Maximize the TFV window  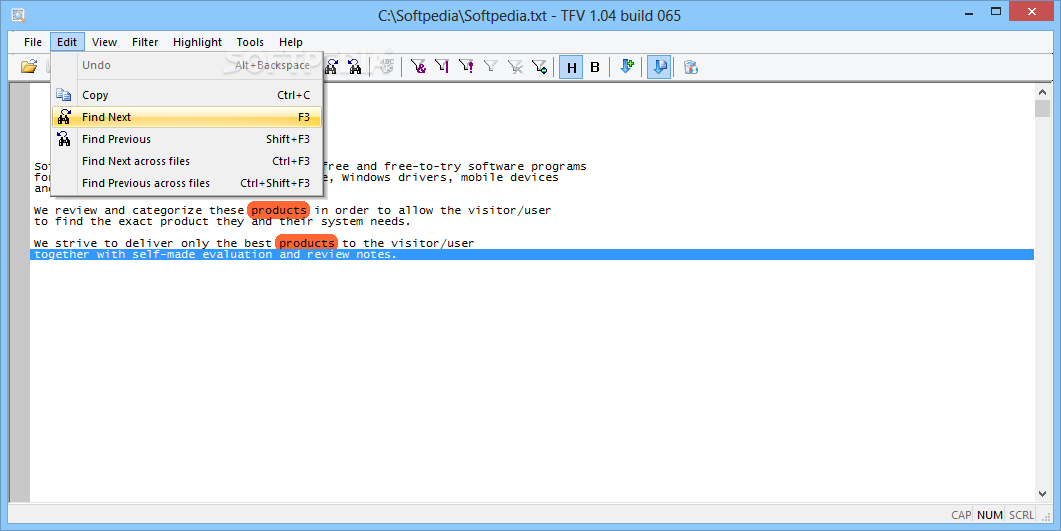(995, 11)
